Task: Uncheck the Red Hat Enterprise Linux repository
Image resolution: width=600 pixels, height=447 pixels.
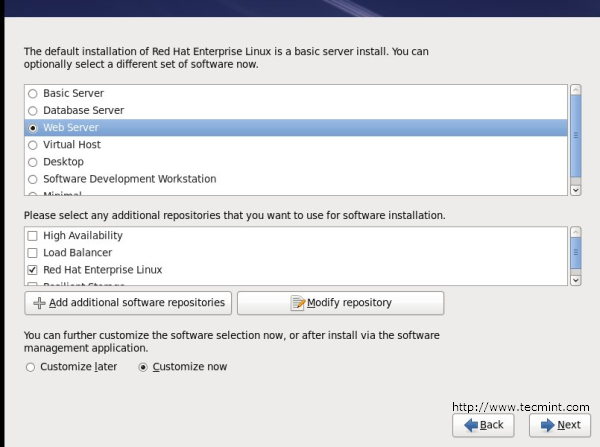Action: point(33,270)
